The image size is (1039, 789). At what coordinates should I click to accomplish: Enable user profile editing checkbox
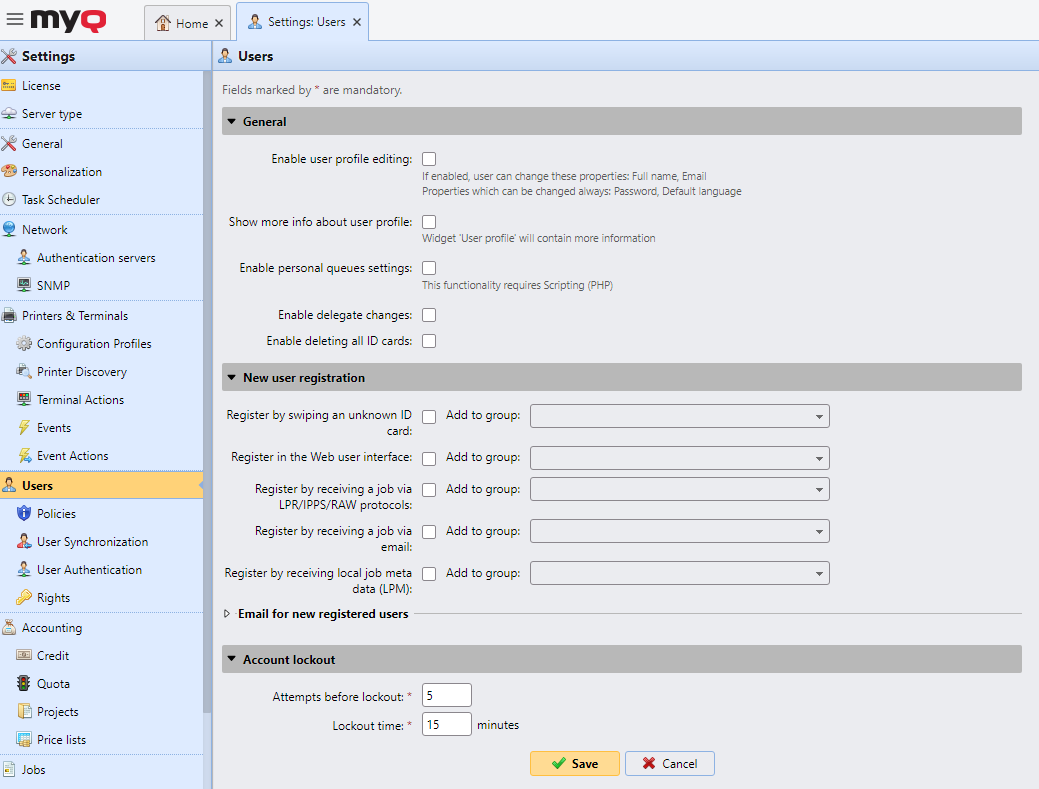(429, 159)
